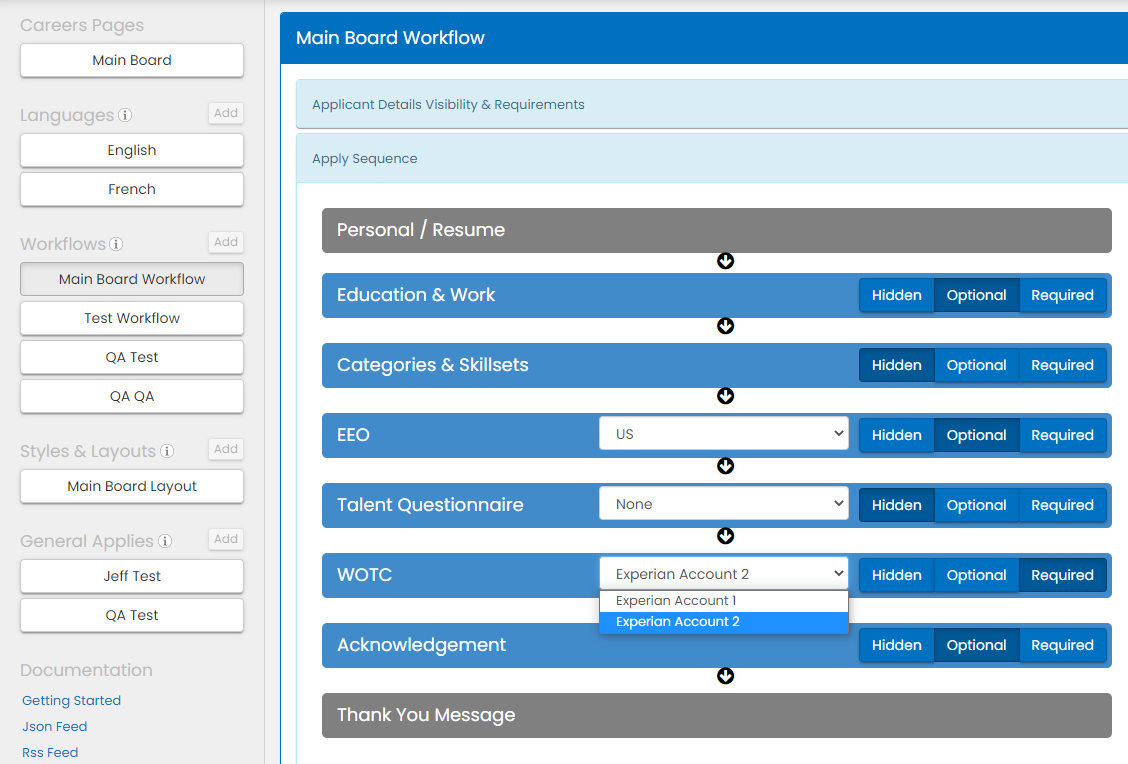Select the highlighted Experian Account 2 option
The image size is (1128, 764).
[723, 621]
